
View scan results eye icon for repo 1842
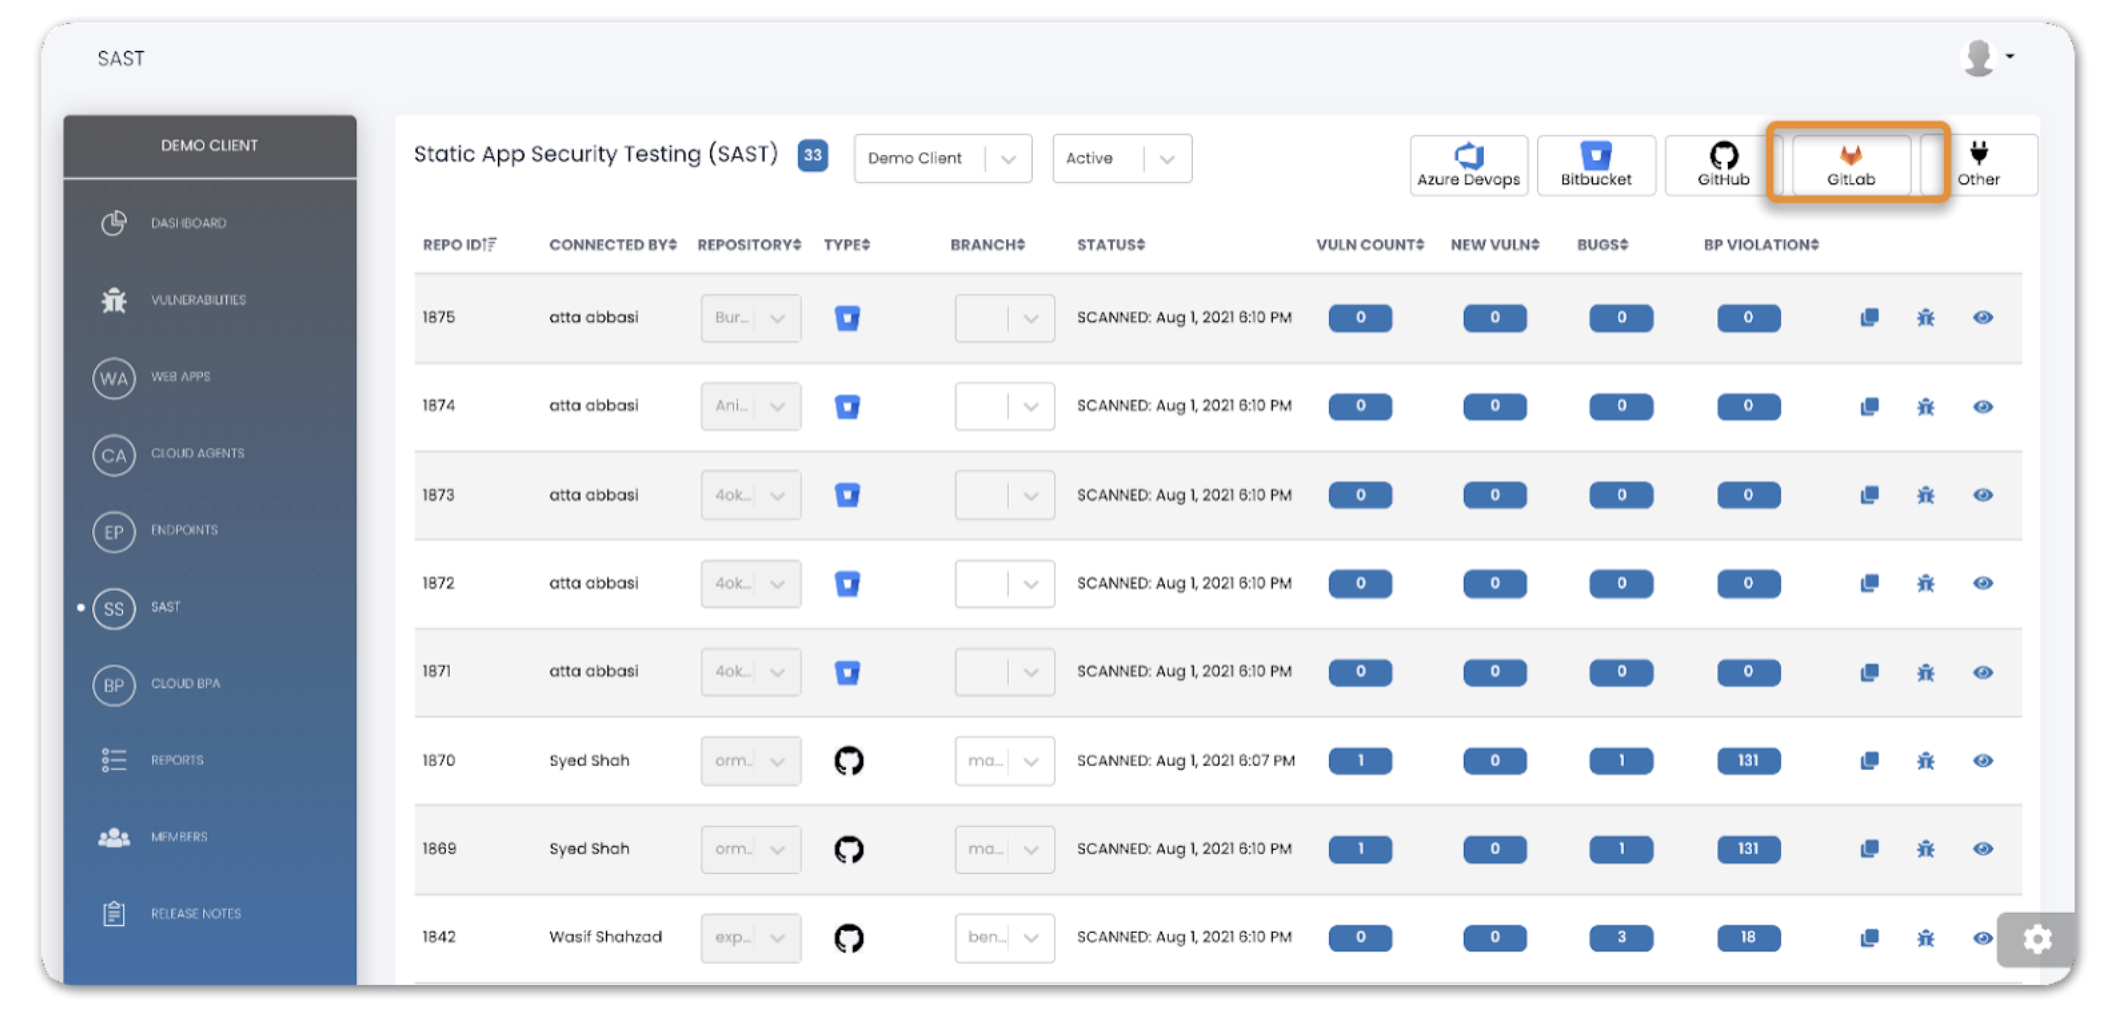pos(1983,938)
